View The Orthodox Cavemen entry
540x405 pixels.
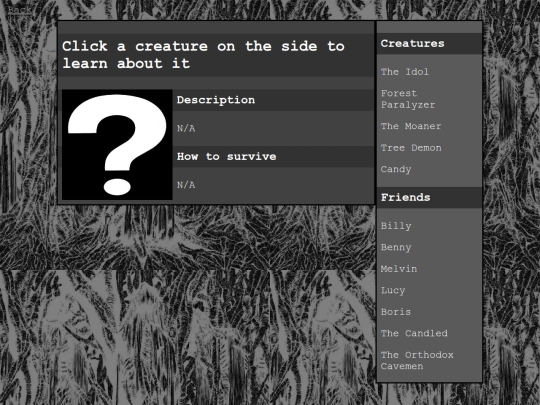(x=417, y=361)
